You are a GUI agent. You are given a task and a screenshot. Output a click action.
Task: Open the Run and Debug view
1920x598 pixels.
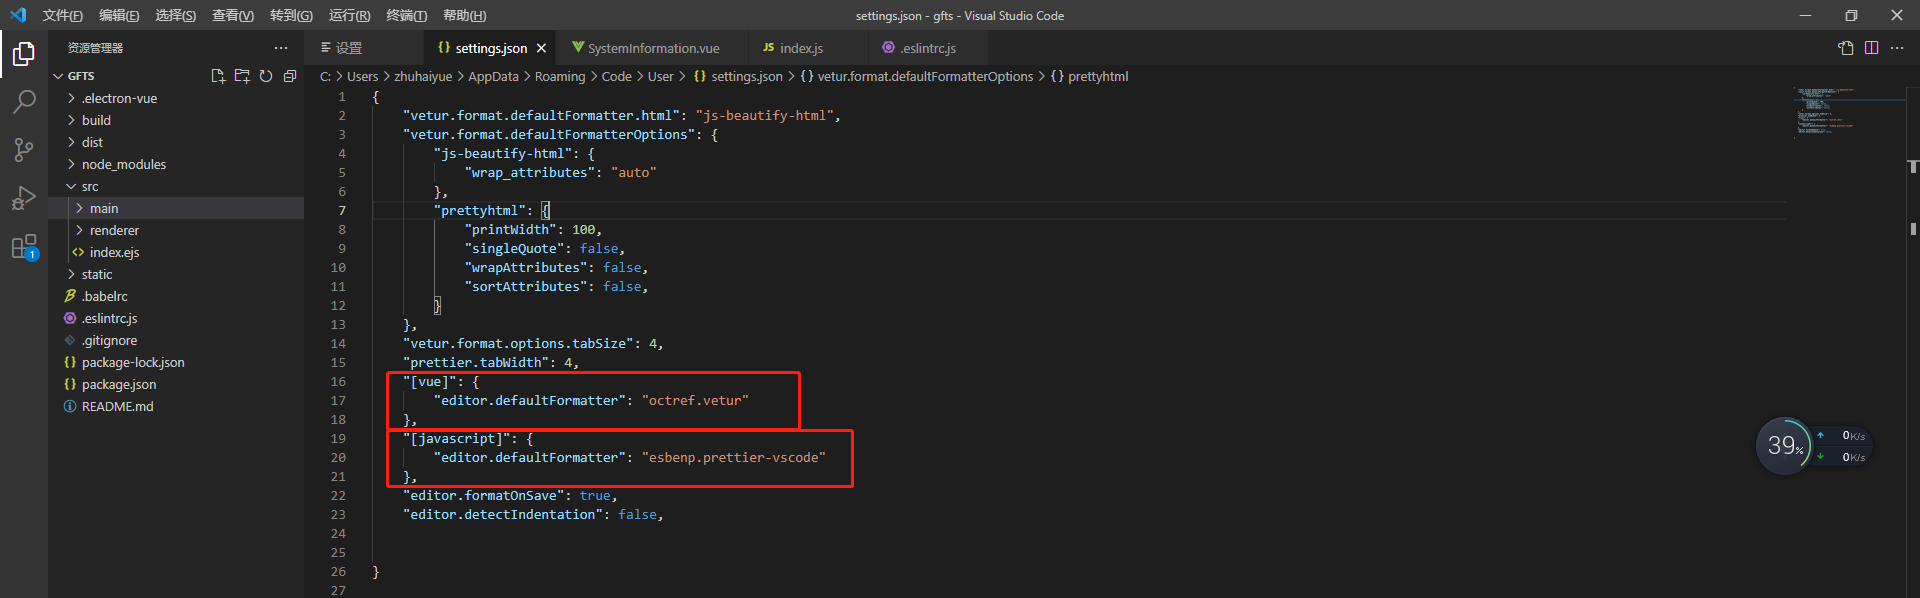coord(24,198)
